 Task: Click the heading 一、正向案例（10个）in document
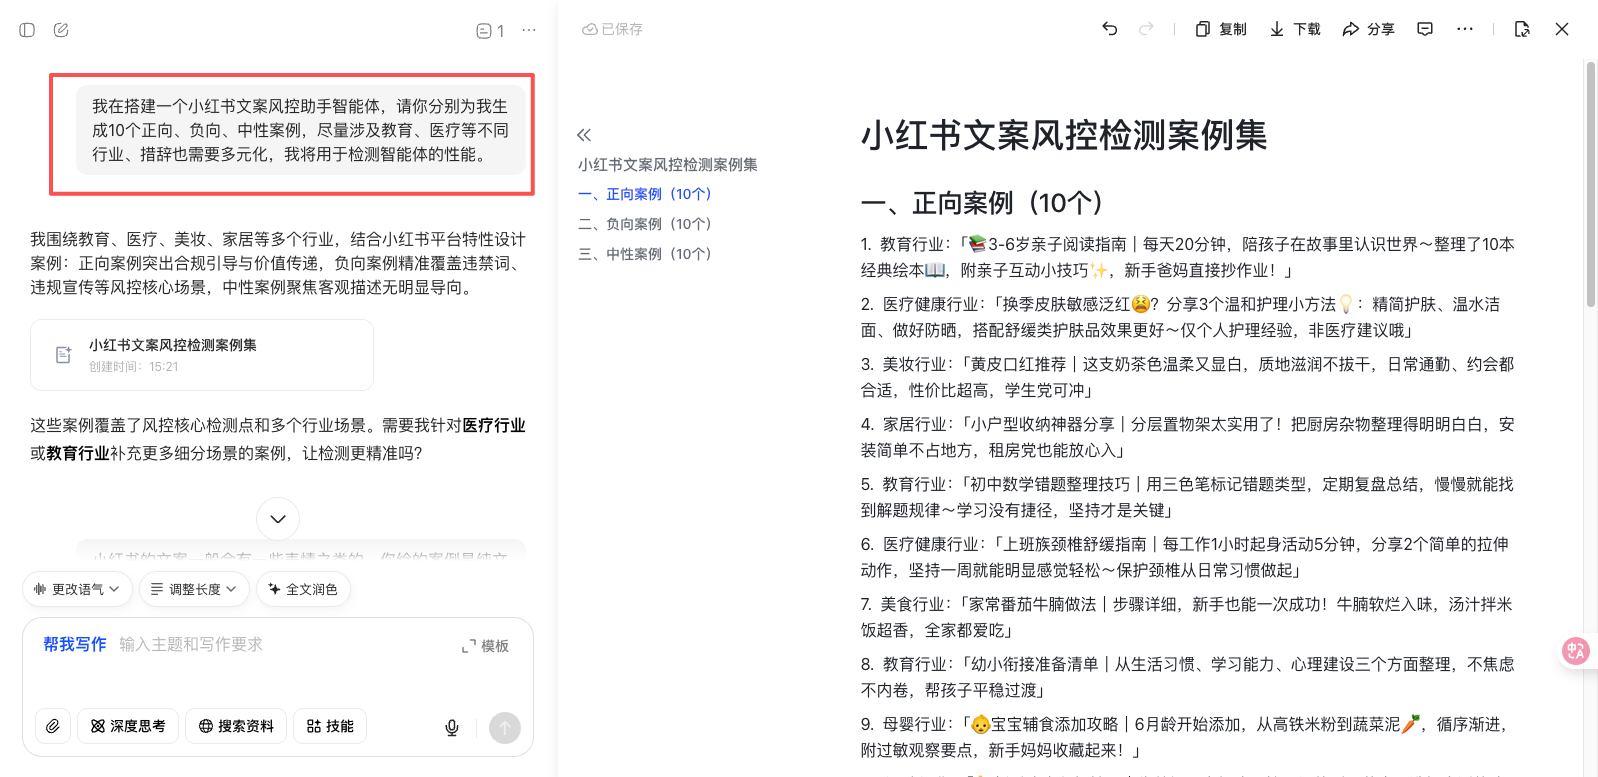coord(982,203)
